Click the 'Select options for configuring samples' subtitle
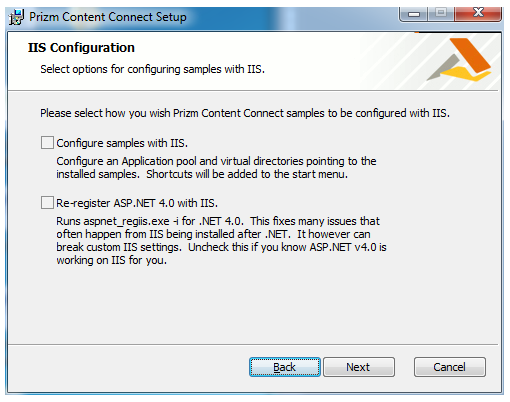 (152, 69)
